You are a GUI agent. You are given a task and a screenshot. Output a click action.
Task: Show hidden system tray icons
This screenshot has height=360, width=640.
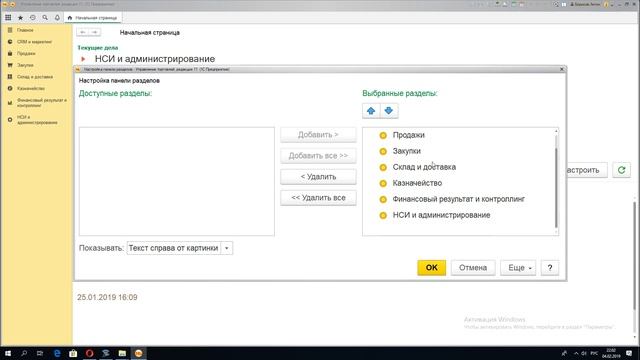[576, 353]
